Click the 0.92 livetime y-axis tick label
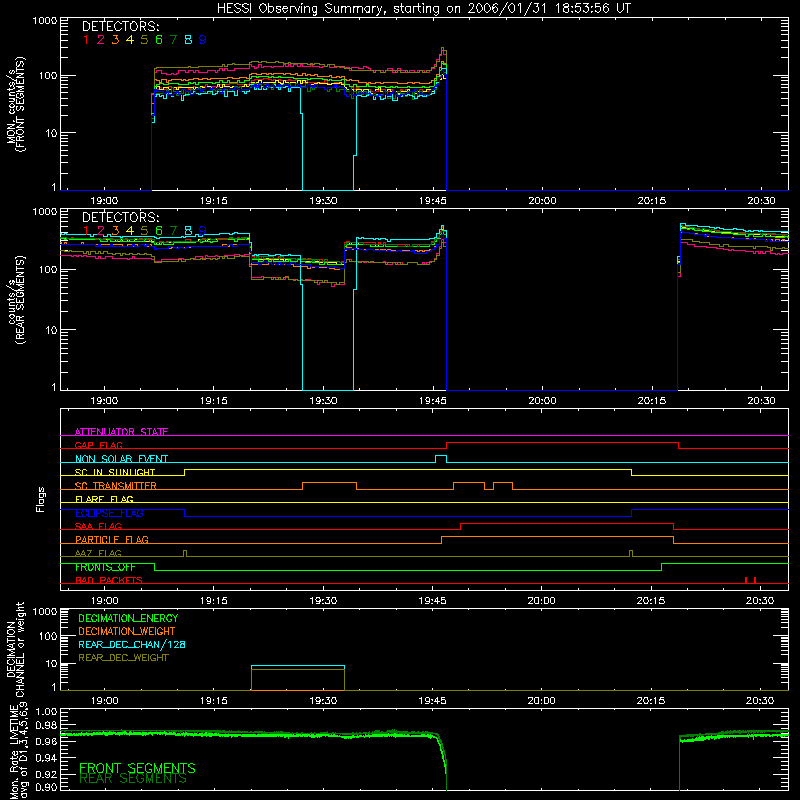The width and height of the screenshot is (800, 800). coord(46,773)
